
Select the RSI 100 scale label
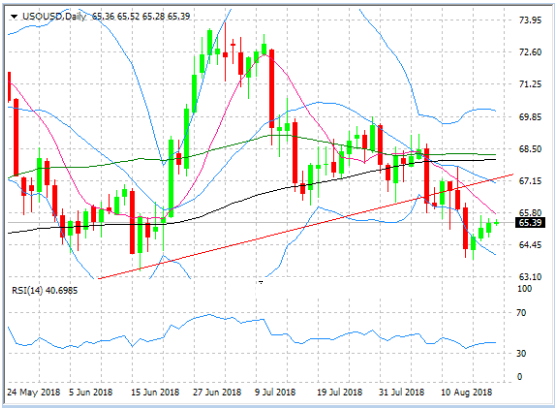coord(524,289)
